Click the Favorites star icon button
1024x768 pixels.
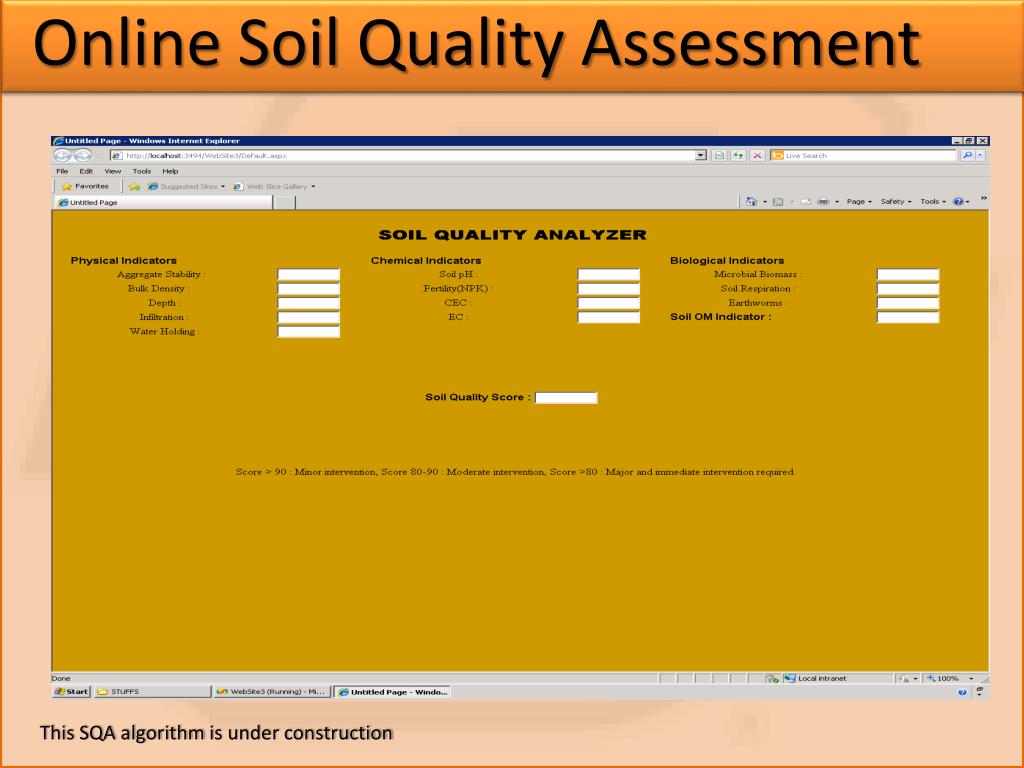(x=85, y=186)
